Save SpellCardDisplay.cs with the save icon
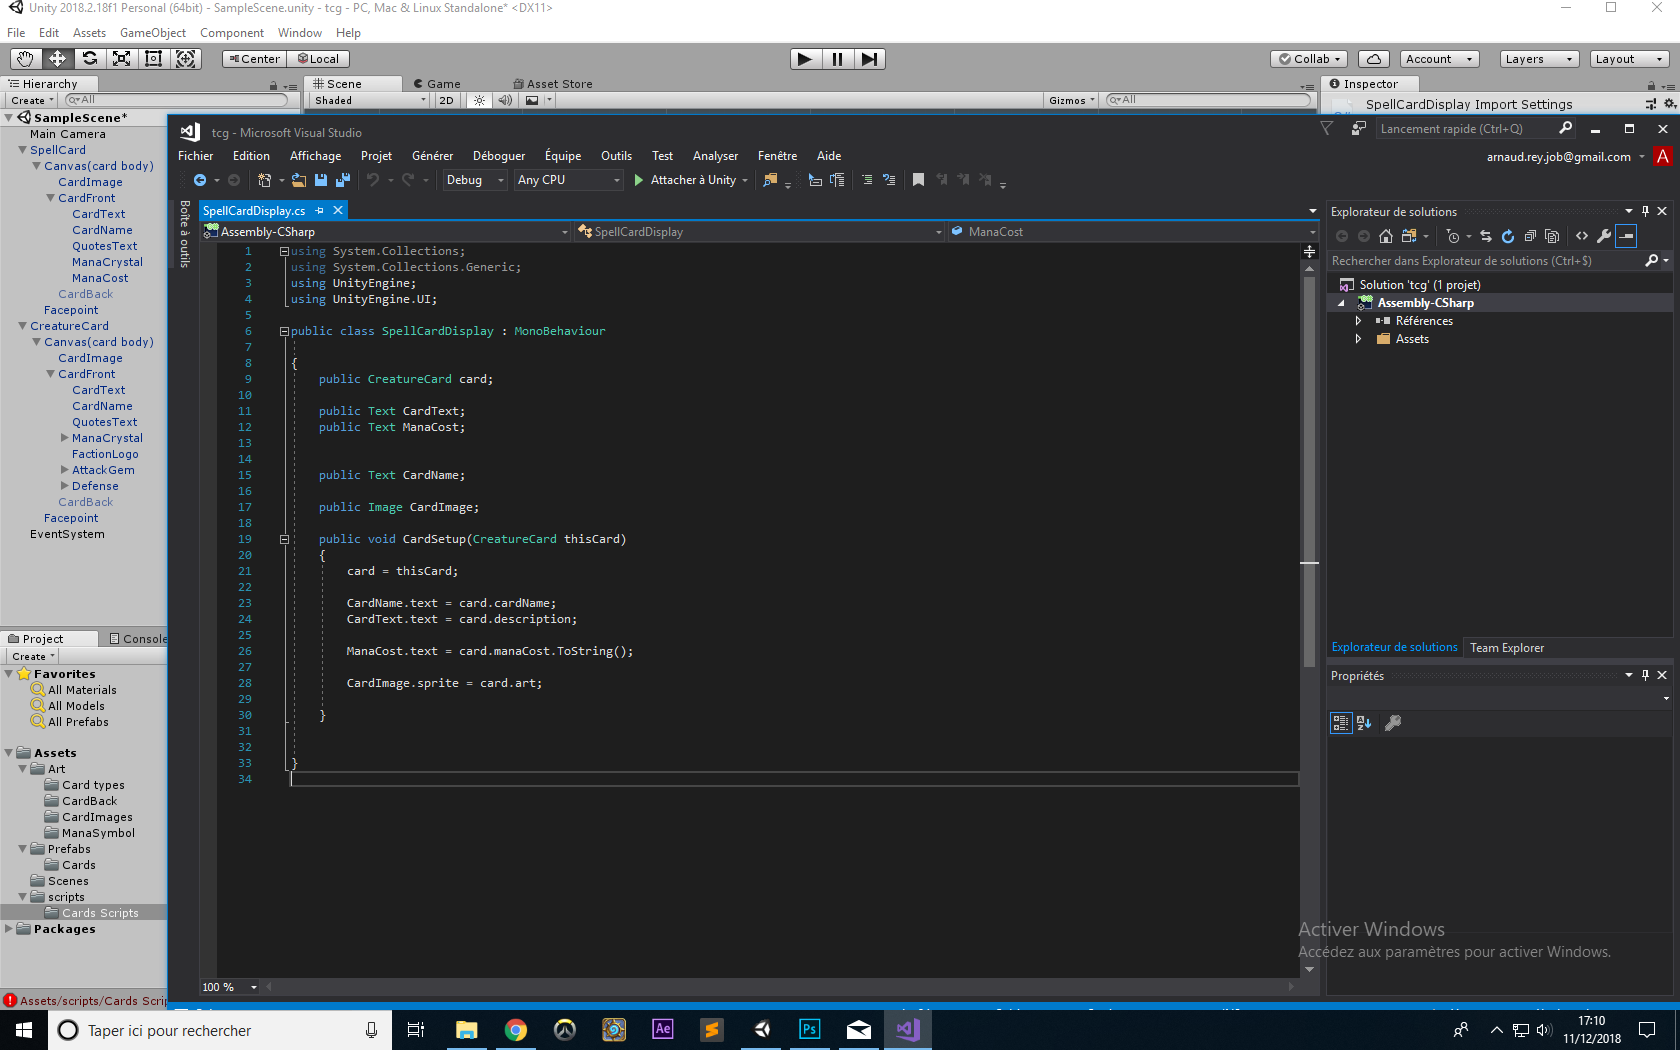 click(x=321, y=180)
